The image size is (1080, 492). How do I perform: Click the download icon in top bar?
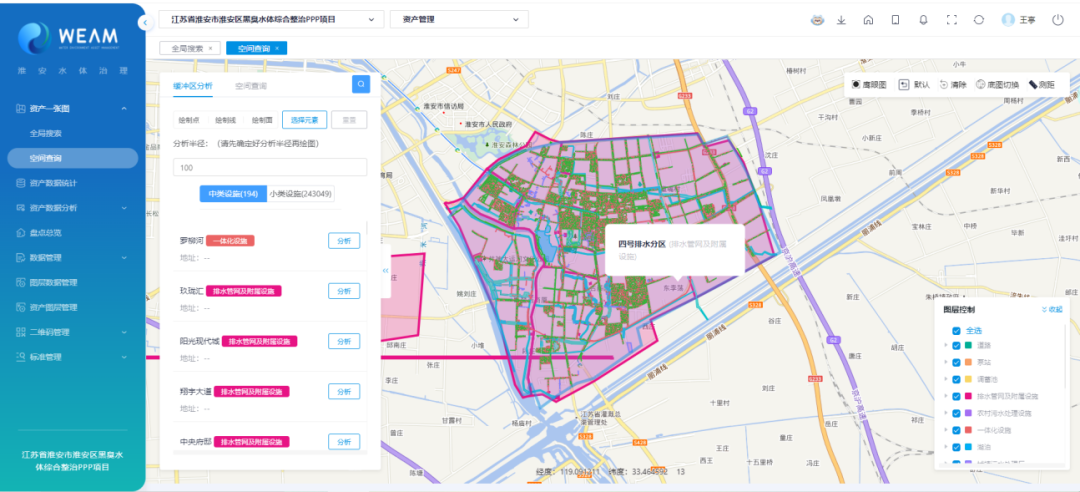click(841, 20)
